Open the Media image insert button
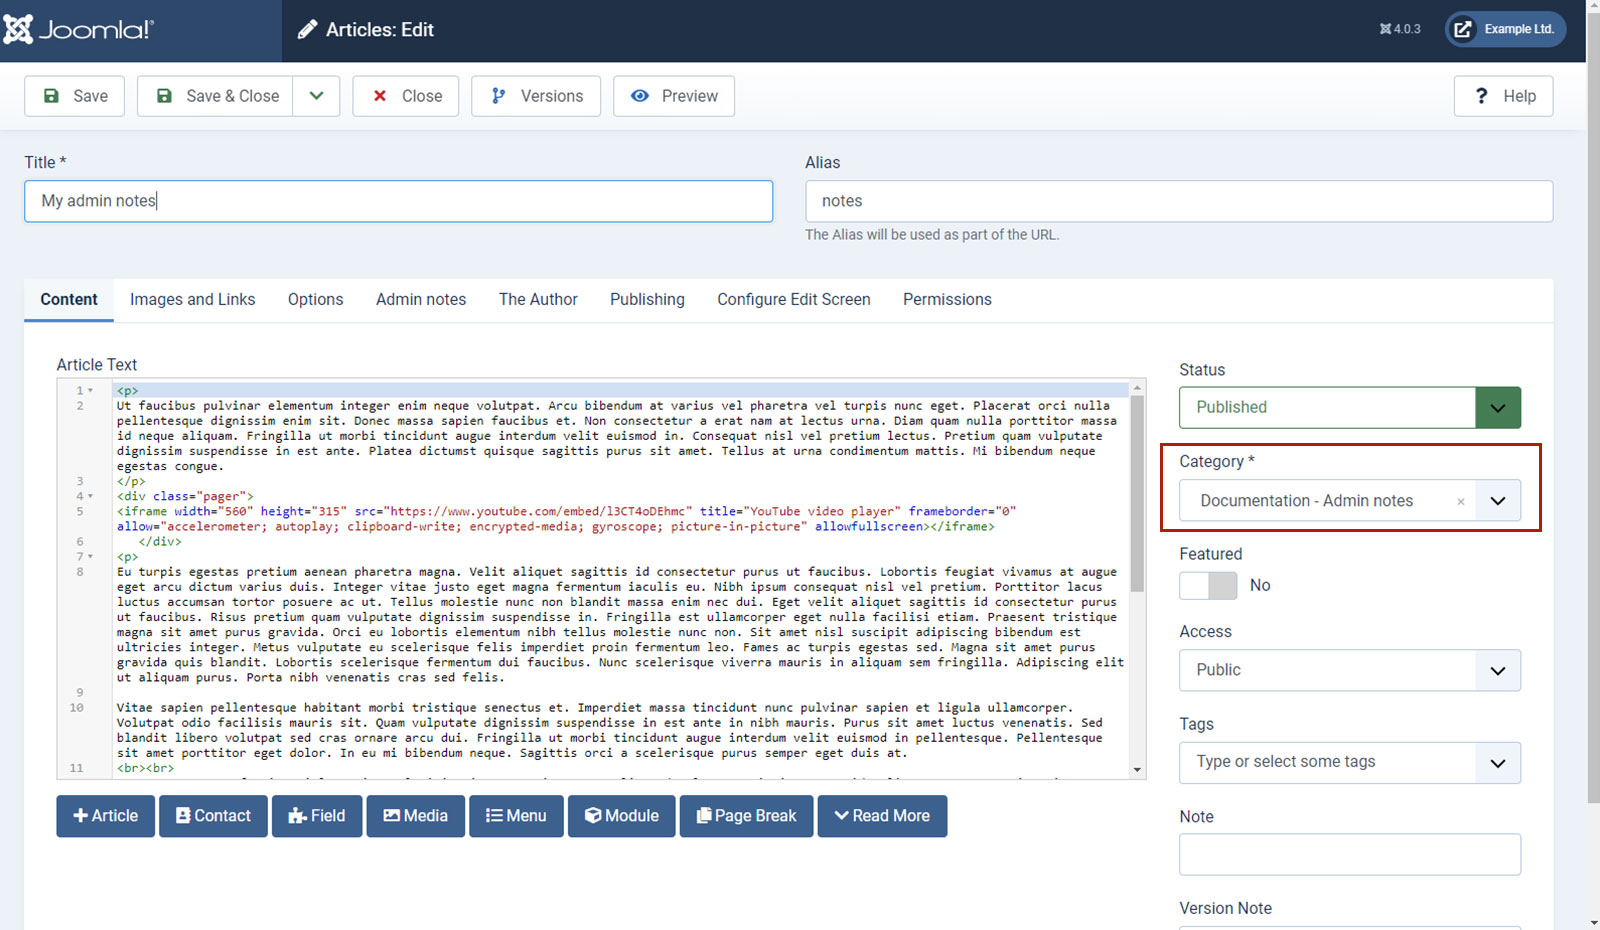 [x=415, y=816]
